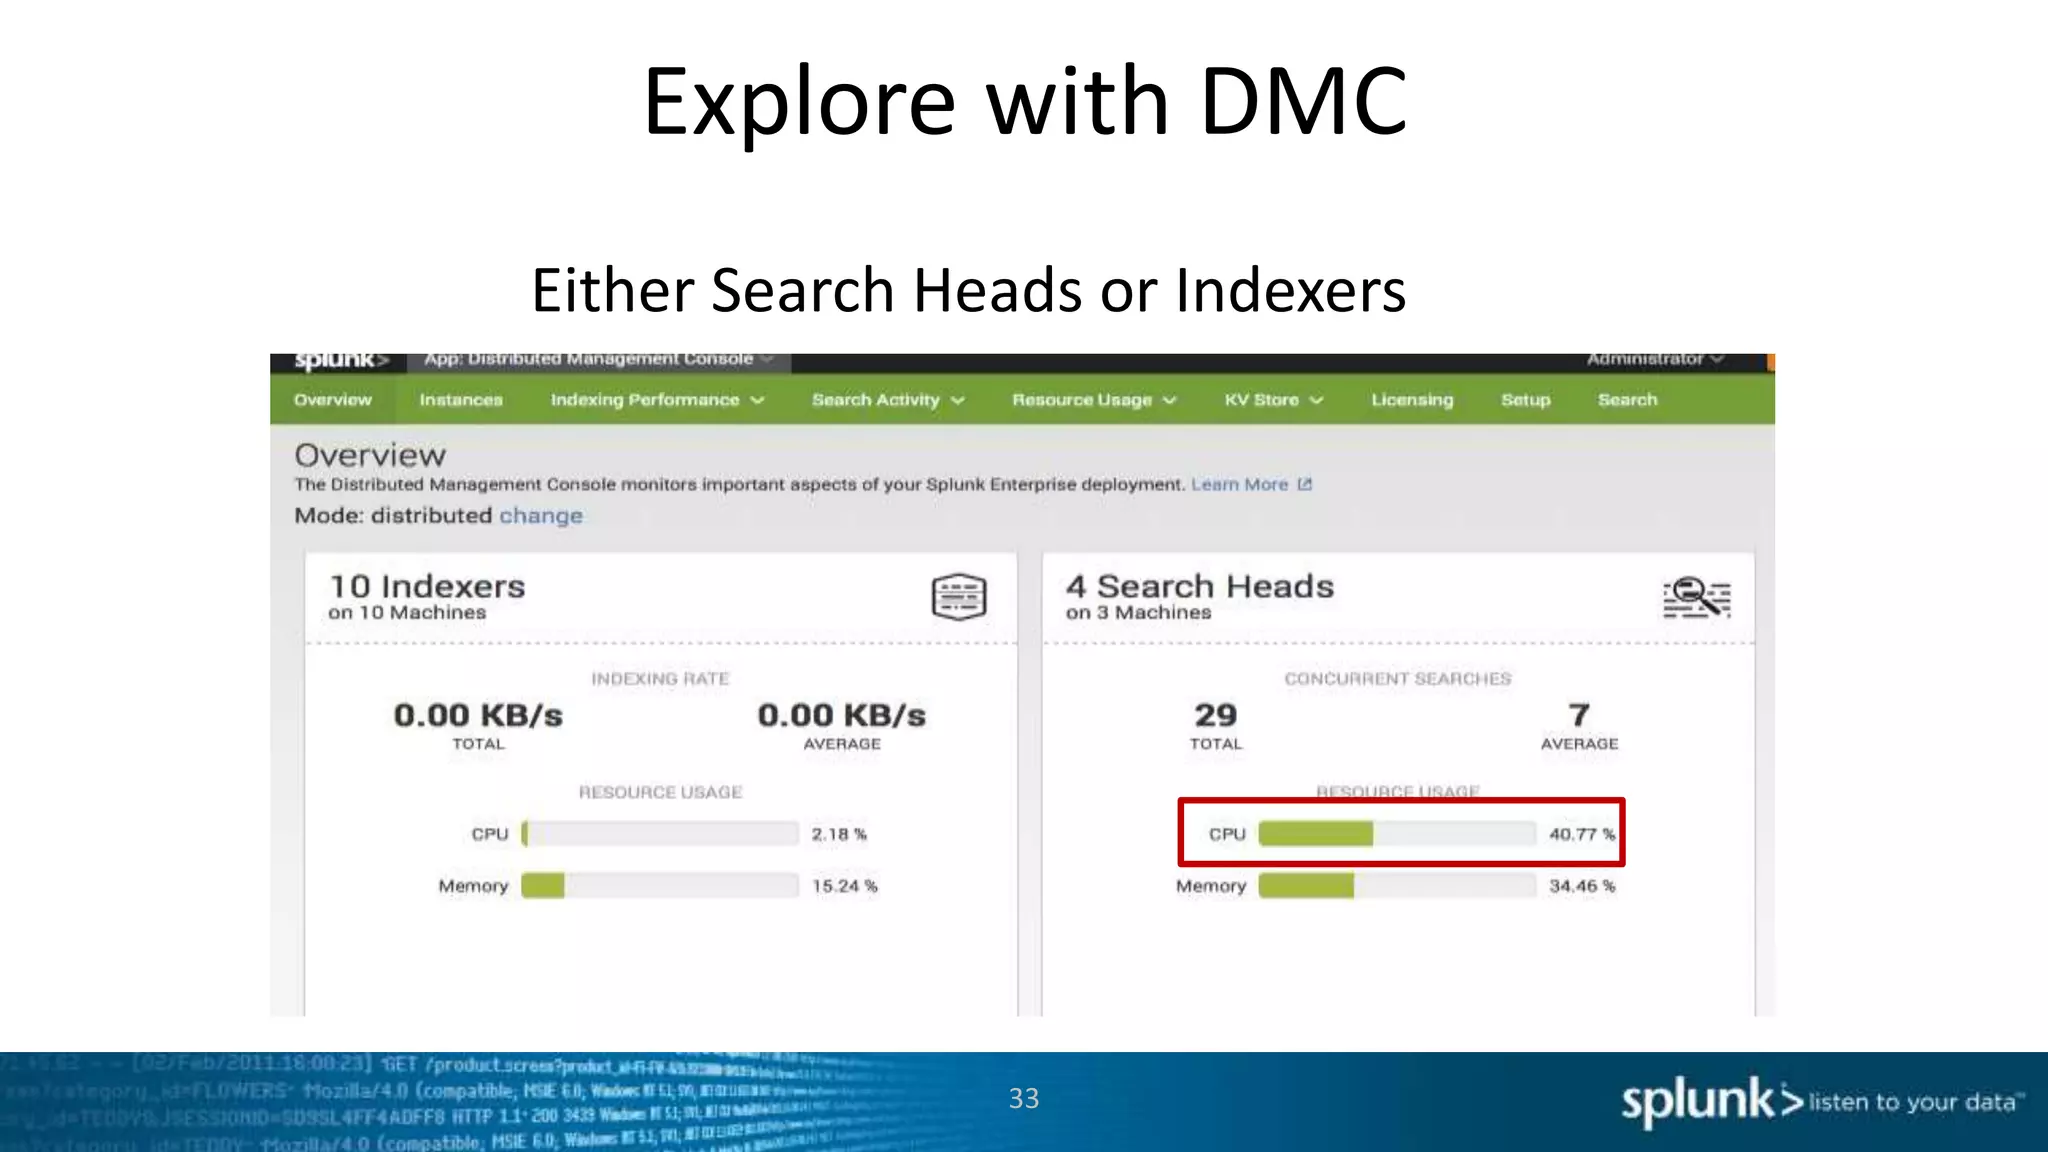
Task: Click the CONCURRENT SEARCHES label
Action: pyautogui.click(x=1398, y=679)
